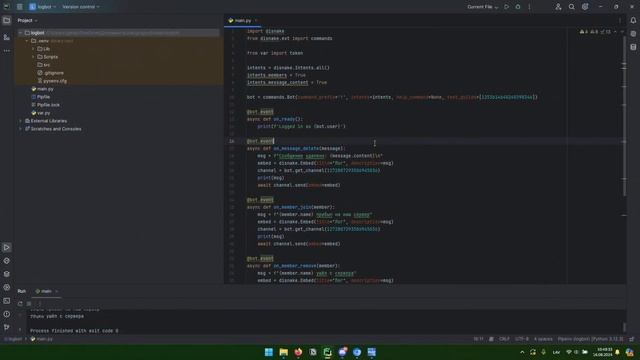Start debugging with the bug icon
Image resolution: width=640 pixels, height=360 pixels.
pos(518,7)
